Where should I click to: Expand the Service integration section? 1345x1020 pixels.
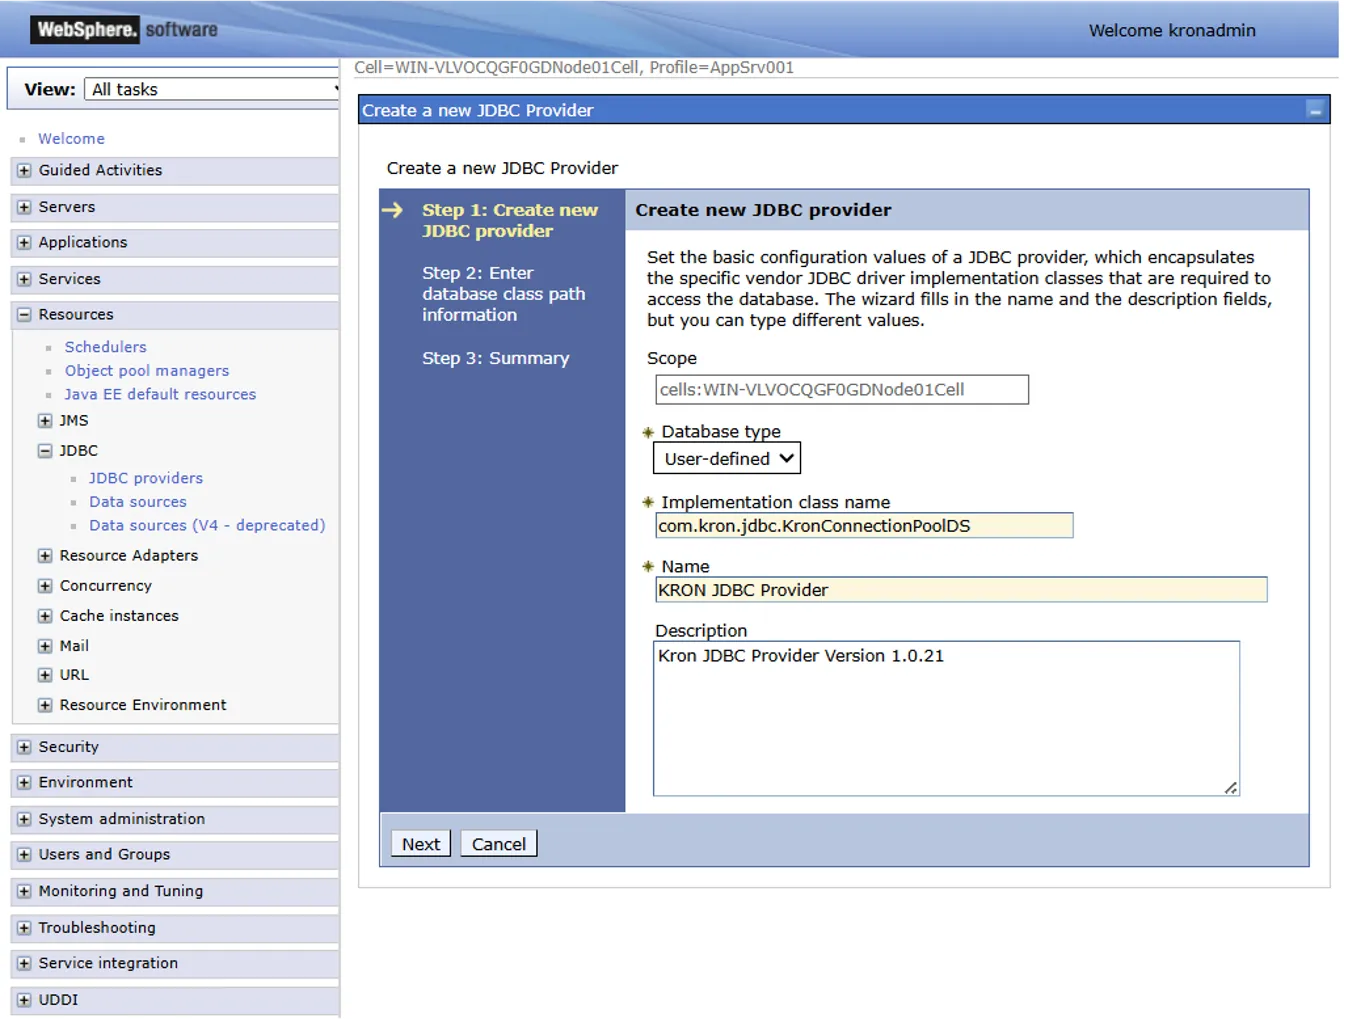tap(24, 964)
